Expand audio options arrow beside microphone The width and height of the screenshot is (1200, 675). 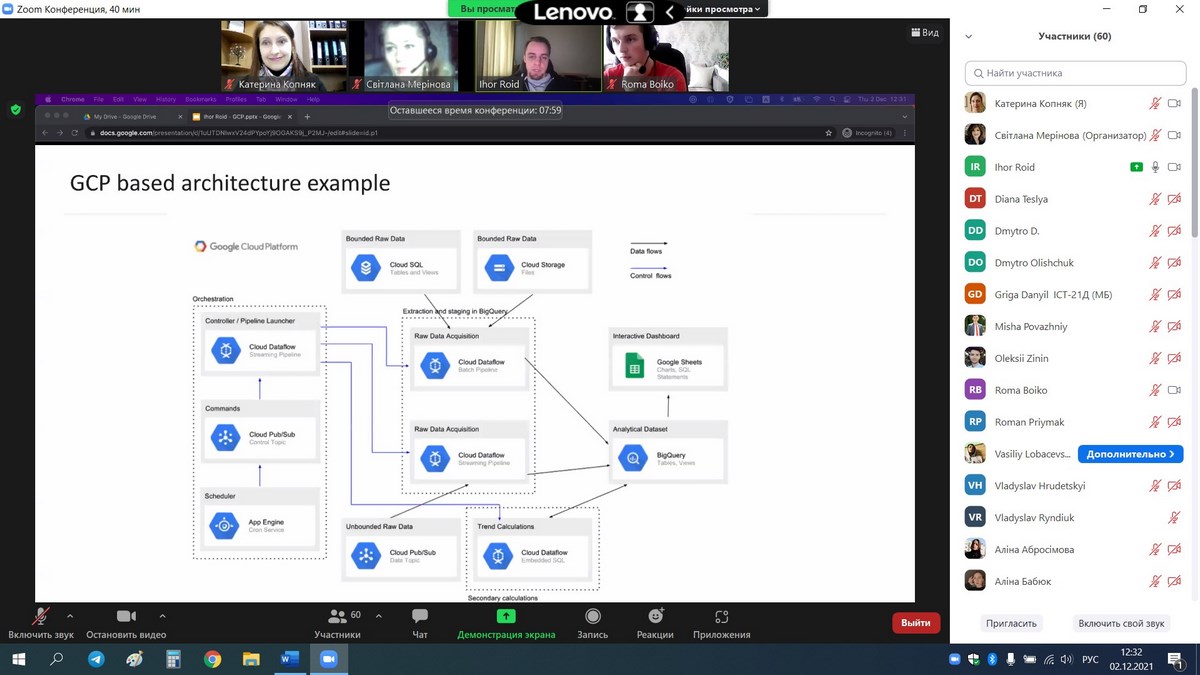(70, 616)
